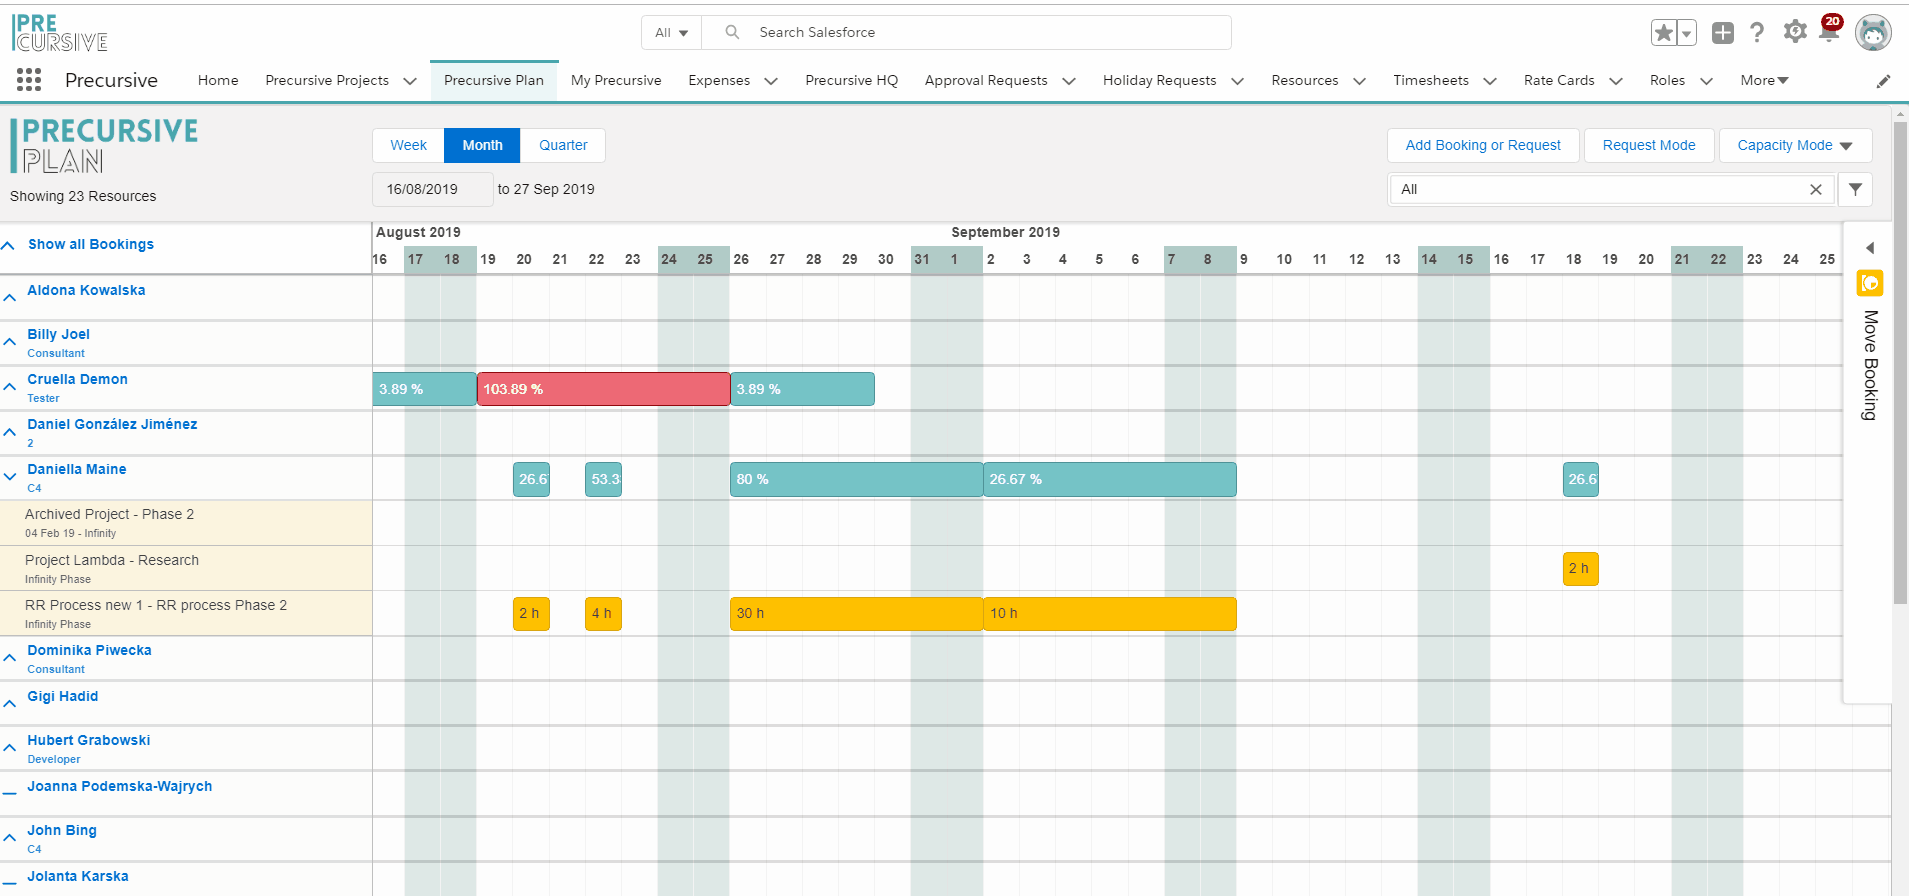Viewport: 1909px width, 896px height.
Task: Open Gigi Hadid resource link
Action: 62,696
